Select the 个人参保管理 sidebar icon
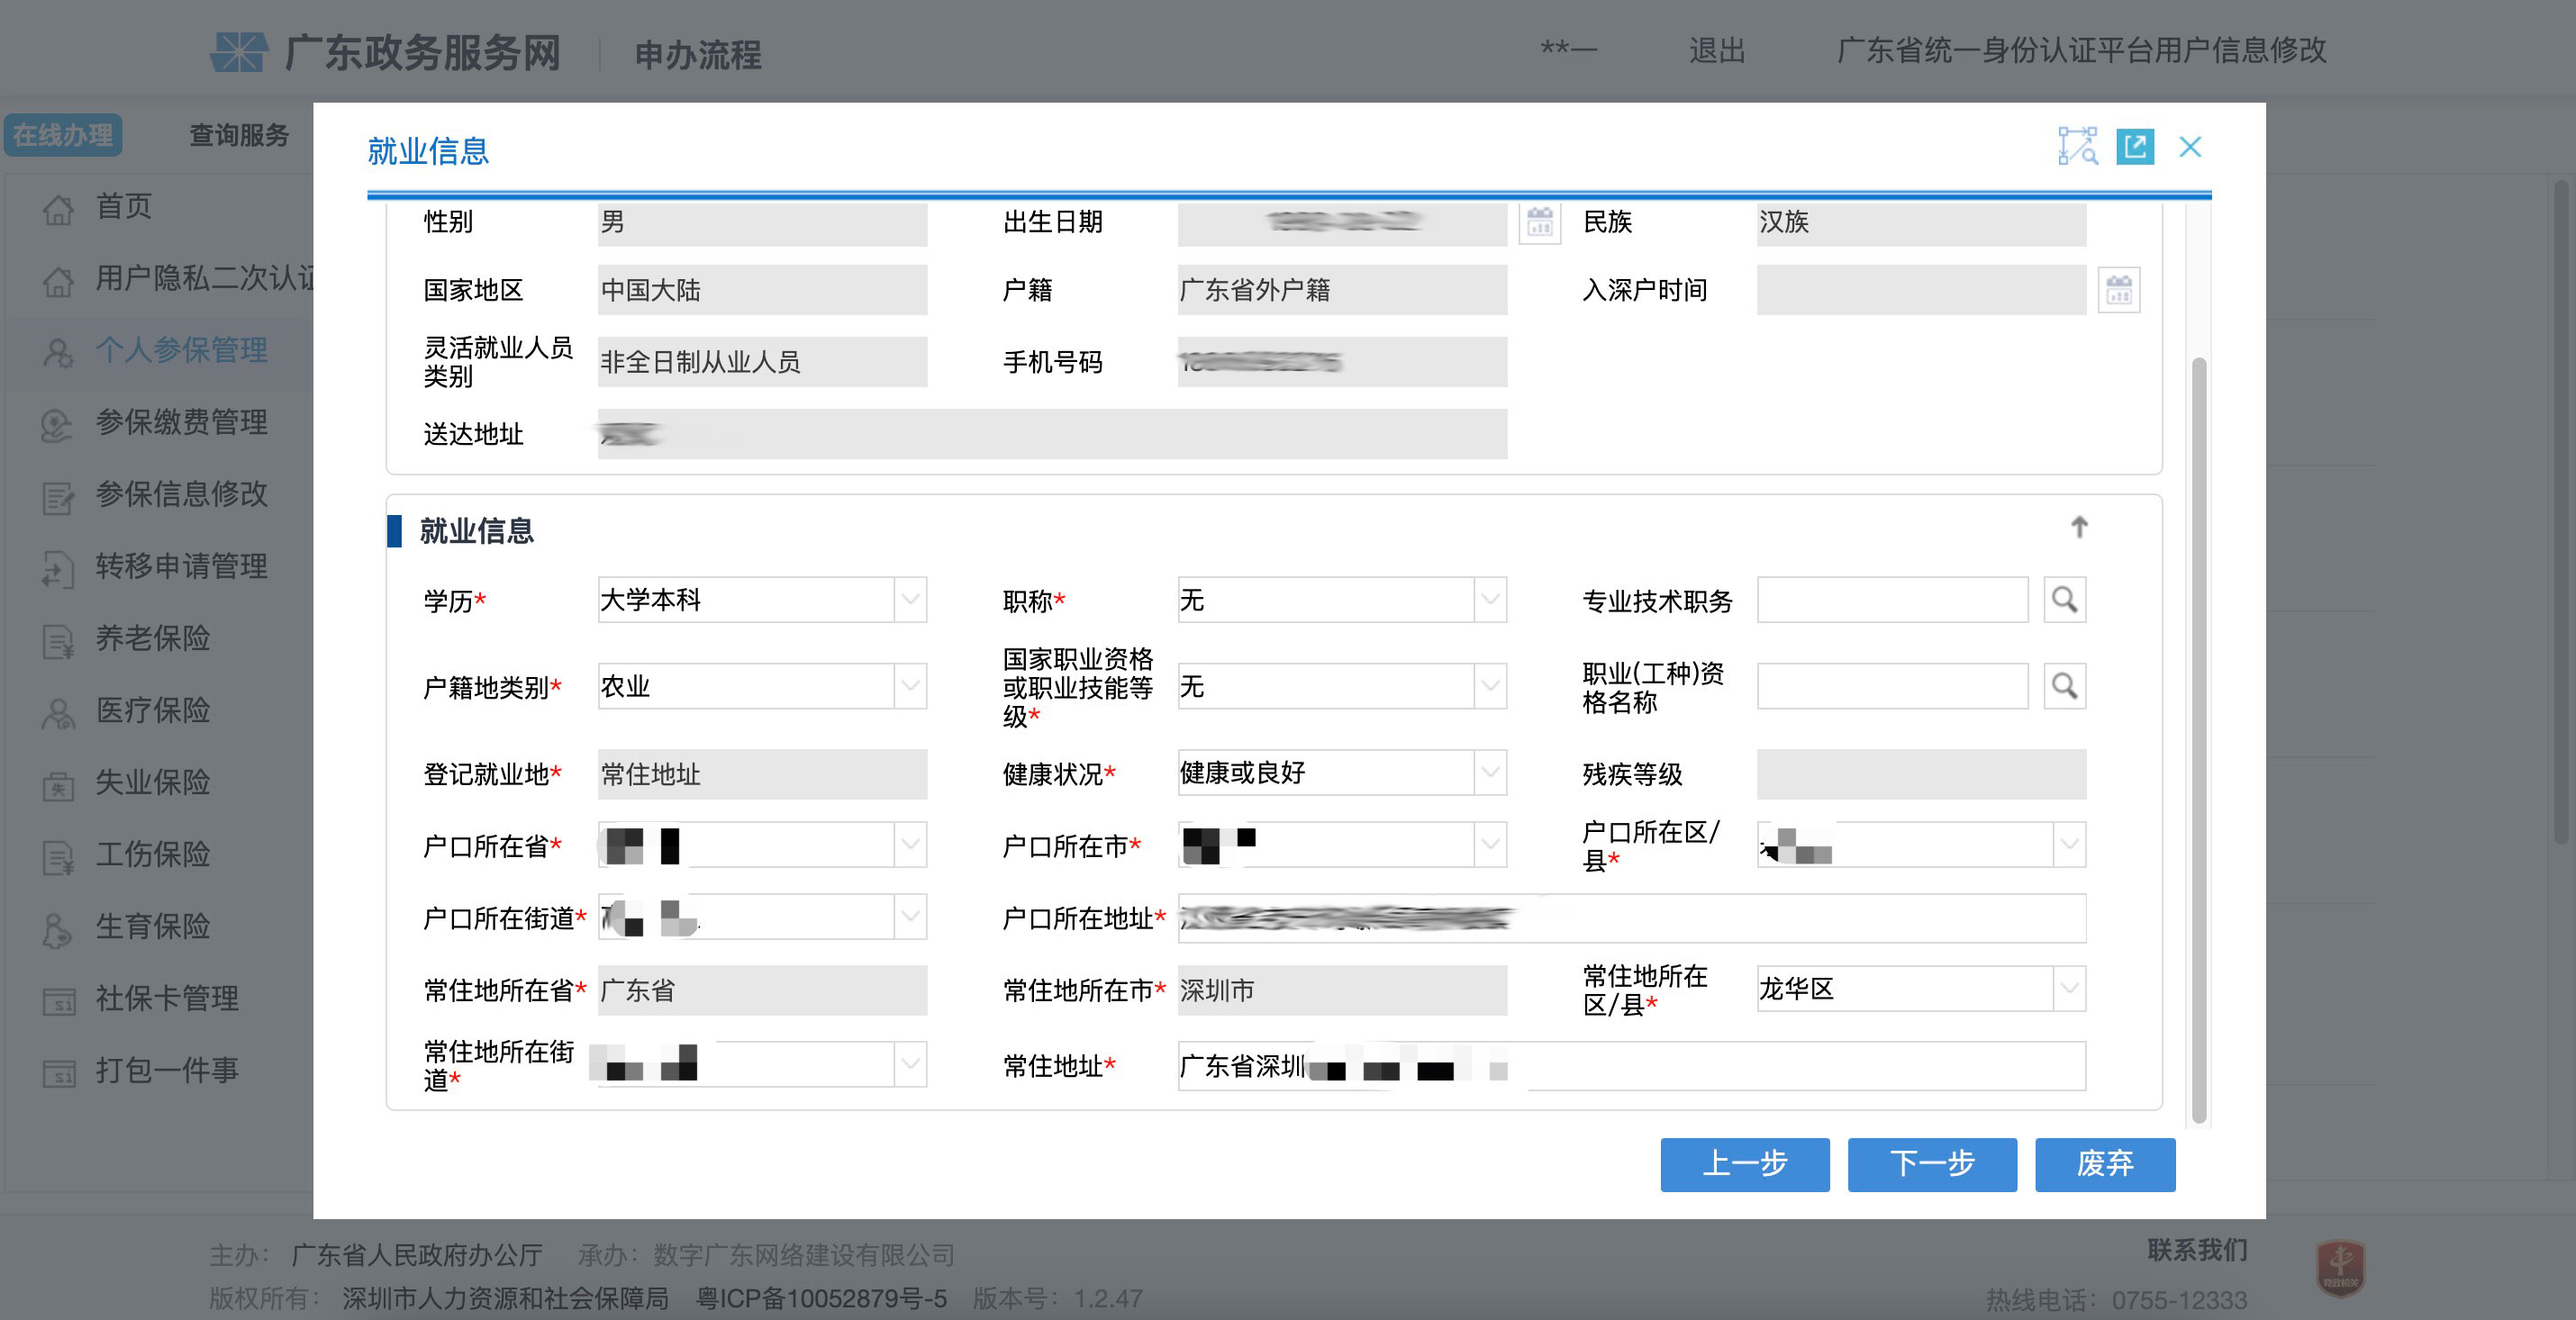Viewport: 2576px width, 1320px height. [57, 352]
